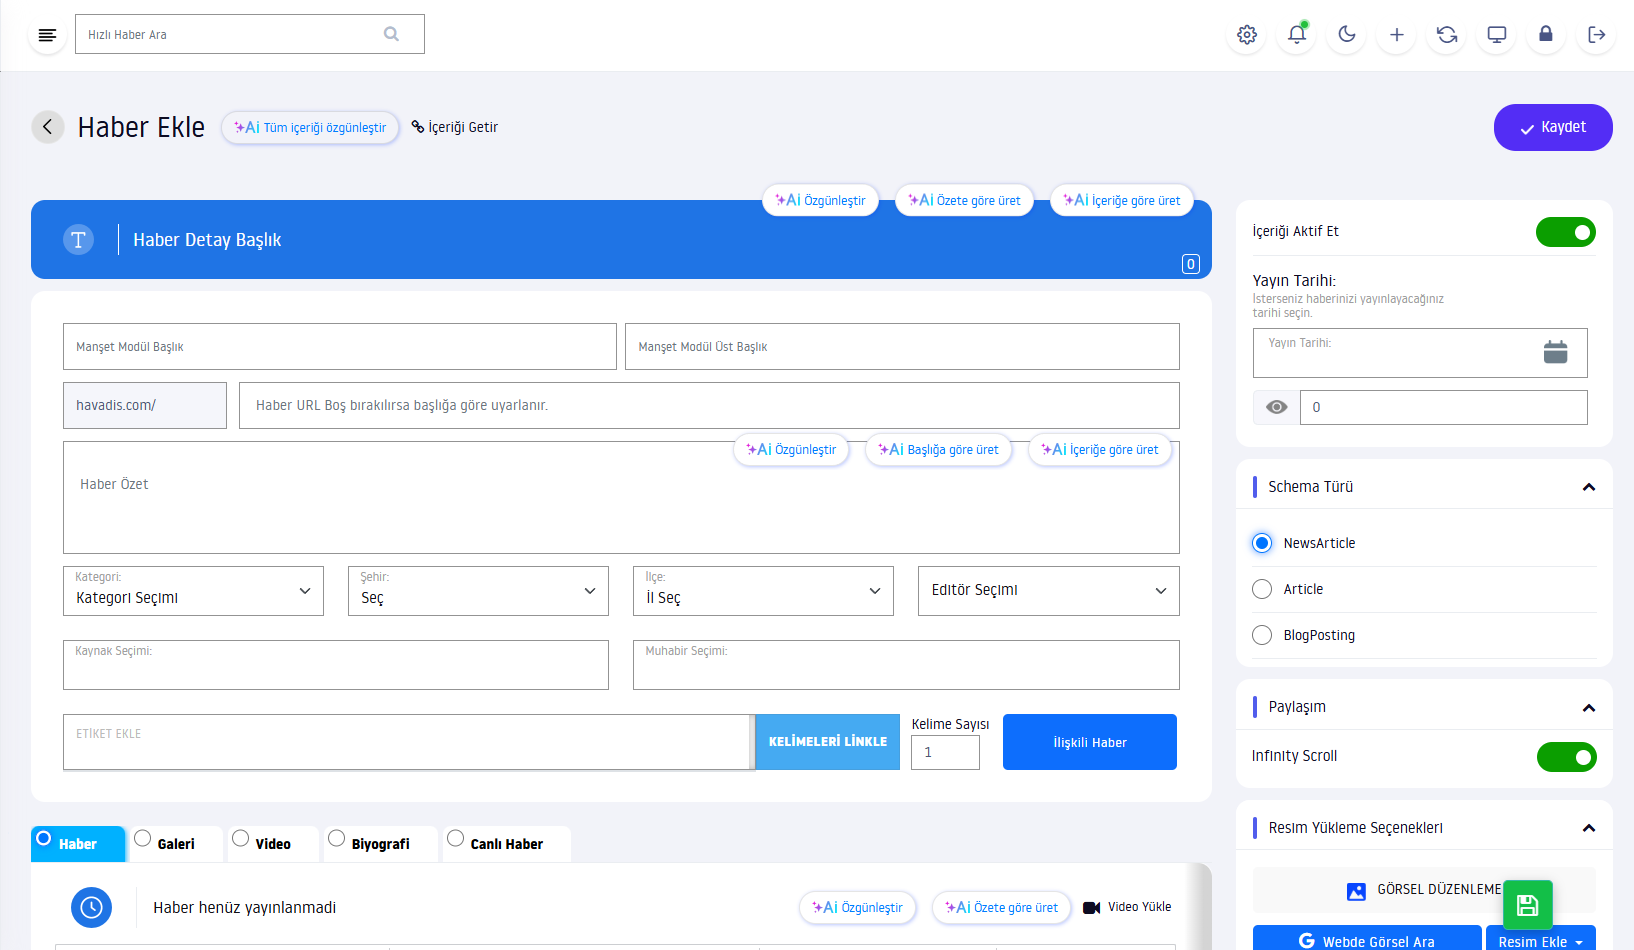
Task: Click İçeriği Getir link
Action: tap(455, 127)
